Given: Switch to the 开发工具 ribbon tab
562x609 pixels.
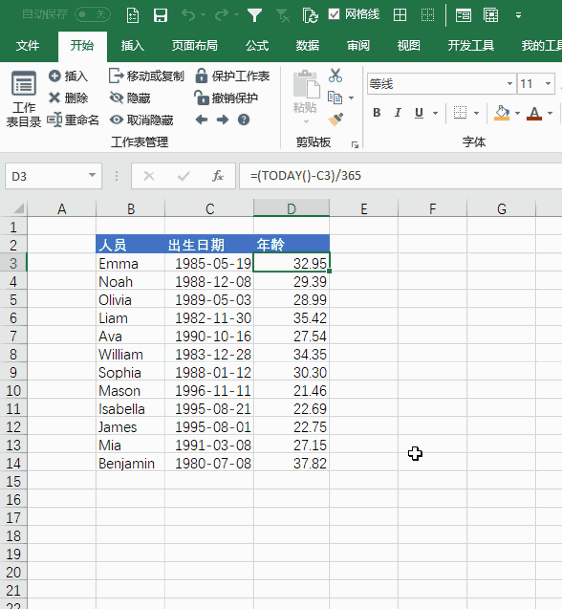Looking at the screenshot, I should tap(471, 46).
